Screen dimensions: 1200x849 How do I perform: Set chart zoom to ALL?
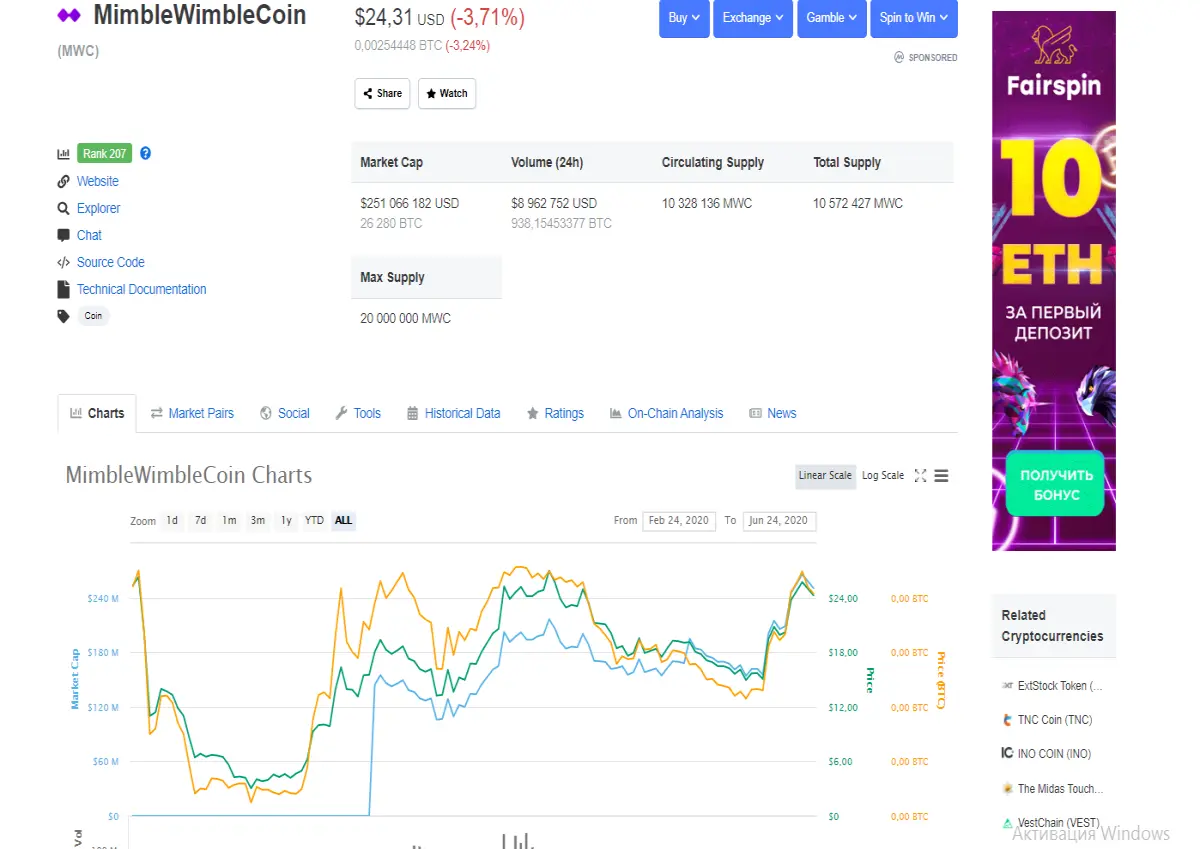tap(343, 521)
